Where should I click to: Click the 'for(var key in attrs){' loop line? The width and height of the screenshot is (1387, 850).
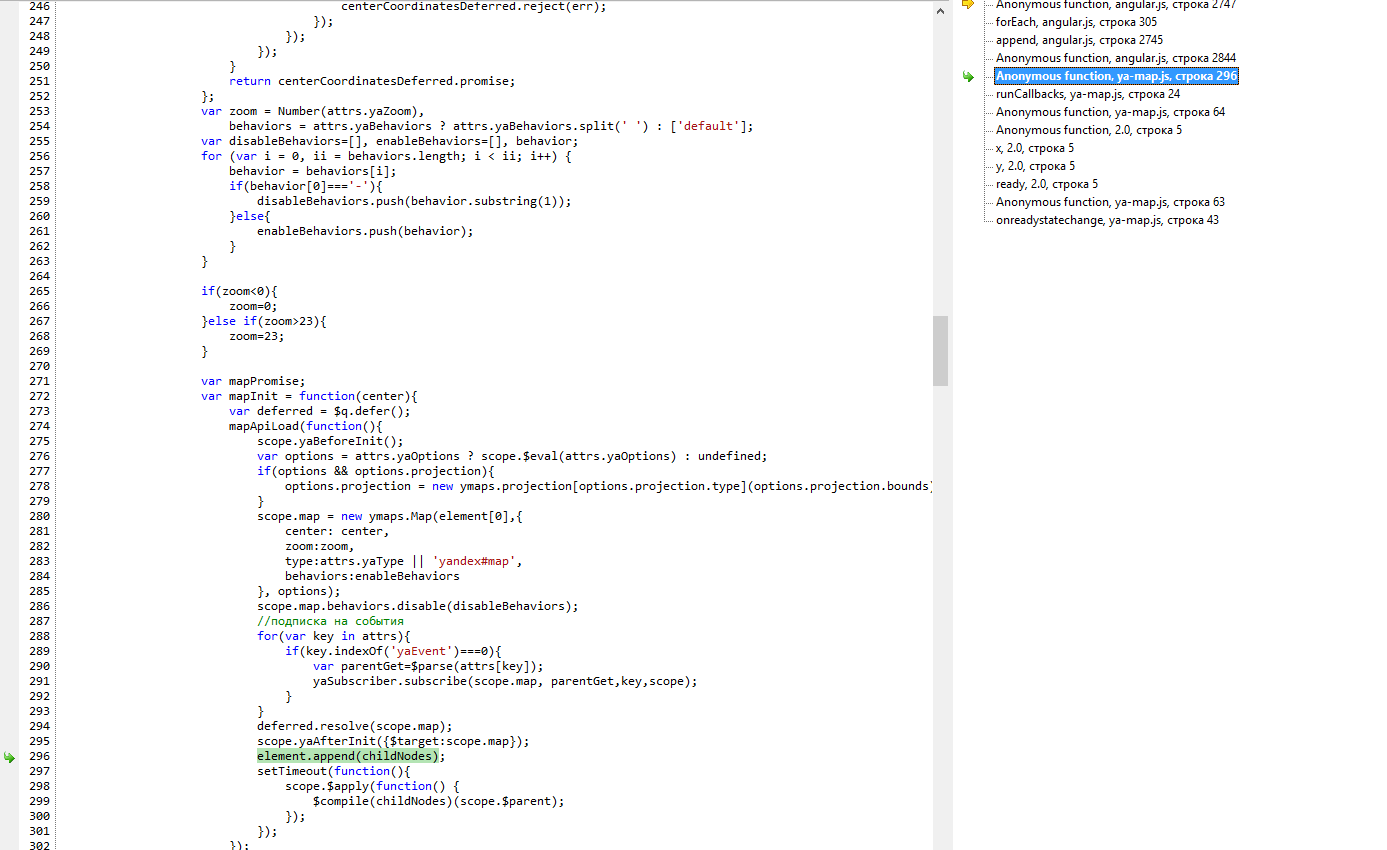(x=333, y=636)
